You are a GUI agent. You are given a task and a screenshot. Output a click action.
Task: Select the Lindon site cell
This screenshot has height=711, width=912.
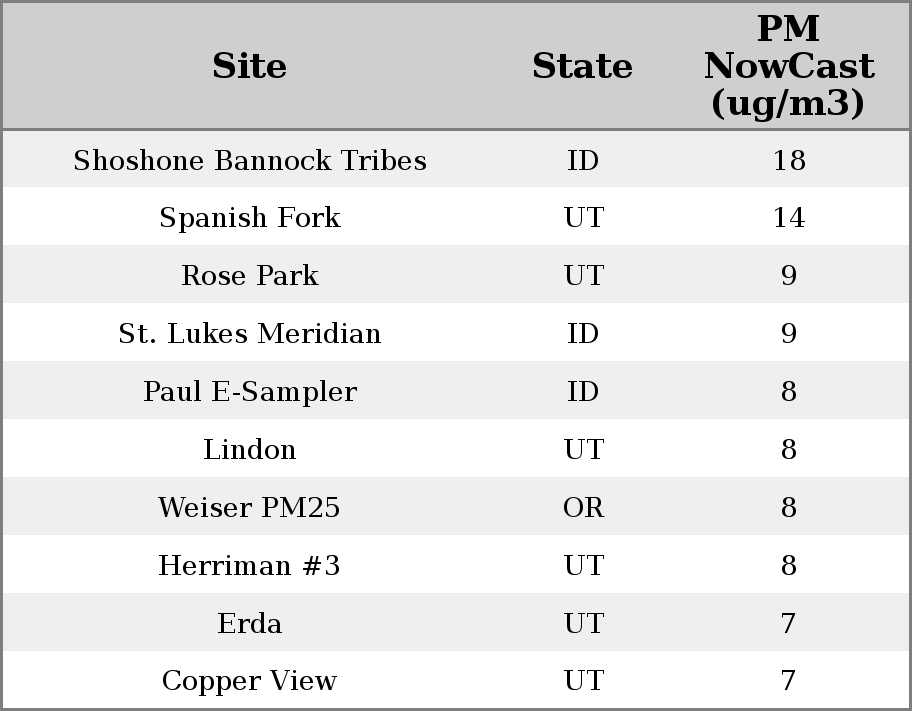(x=250, y=450)
